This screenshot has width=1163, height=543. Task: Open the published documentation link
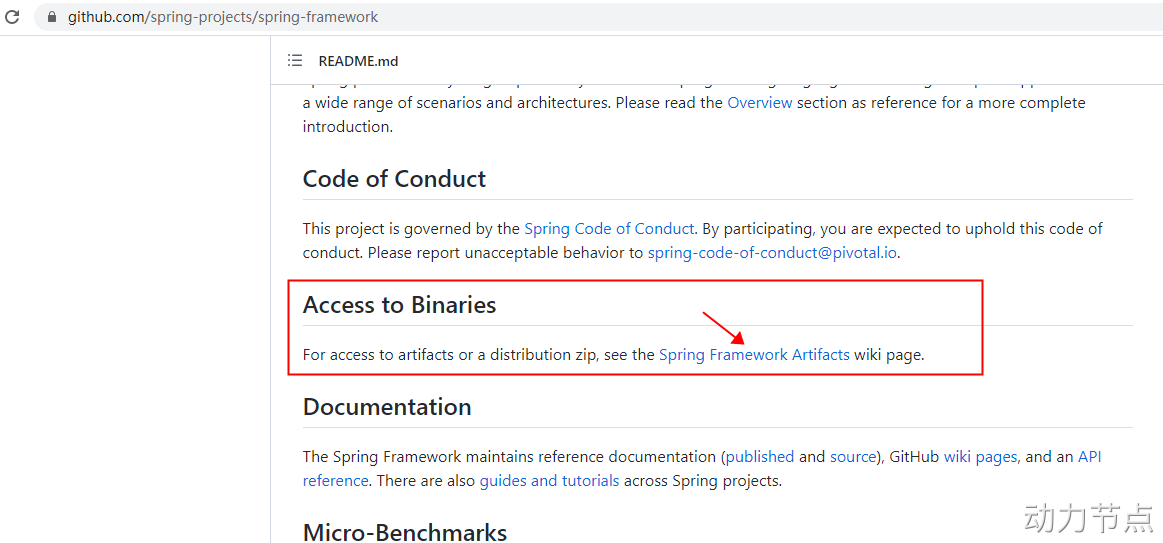(x=760, y=457)
